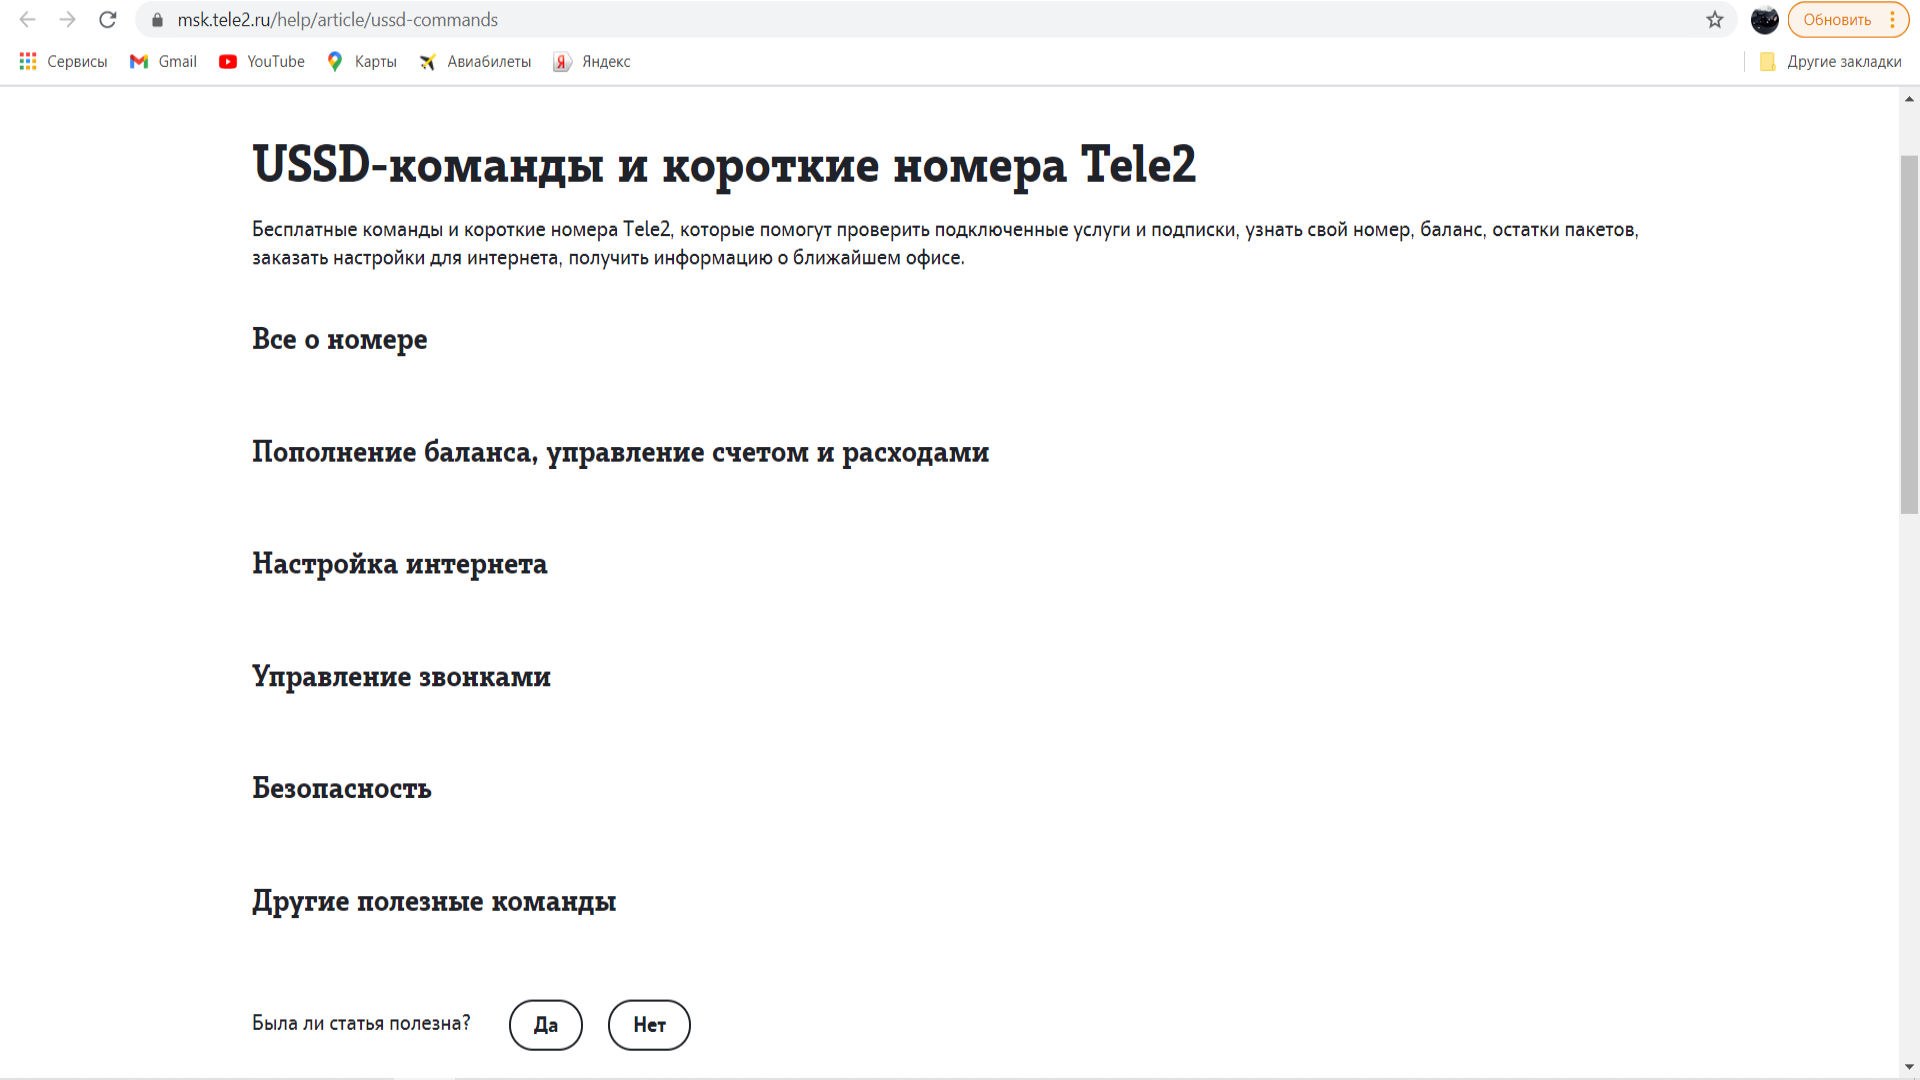Click the browser forward arrow
This screenshot has width=1920, height=1080.
(67, 20)
